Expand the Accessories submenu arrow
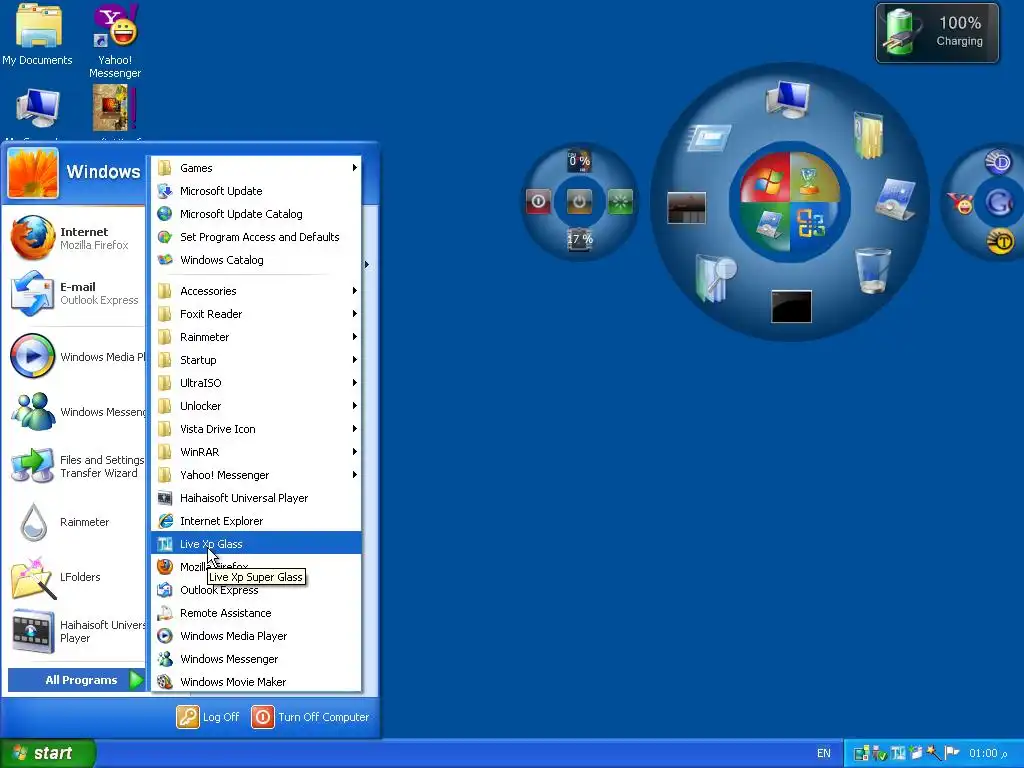 click(355, 291)
